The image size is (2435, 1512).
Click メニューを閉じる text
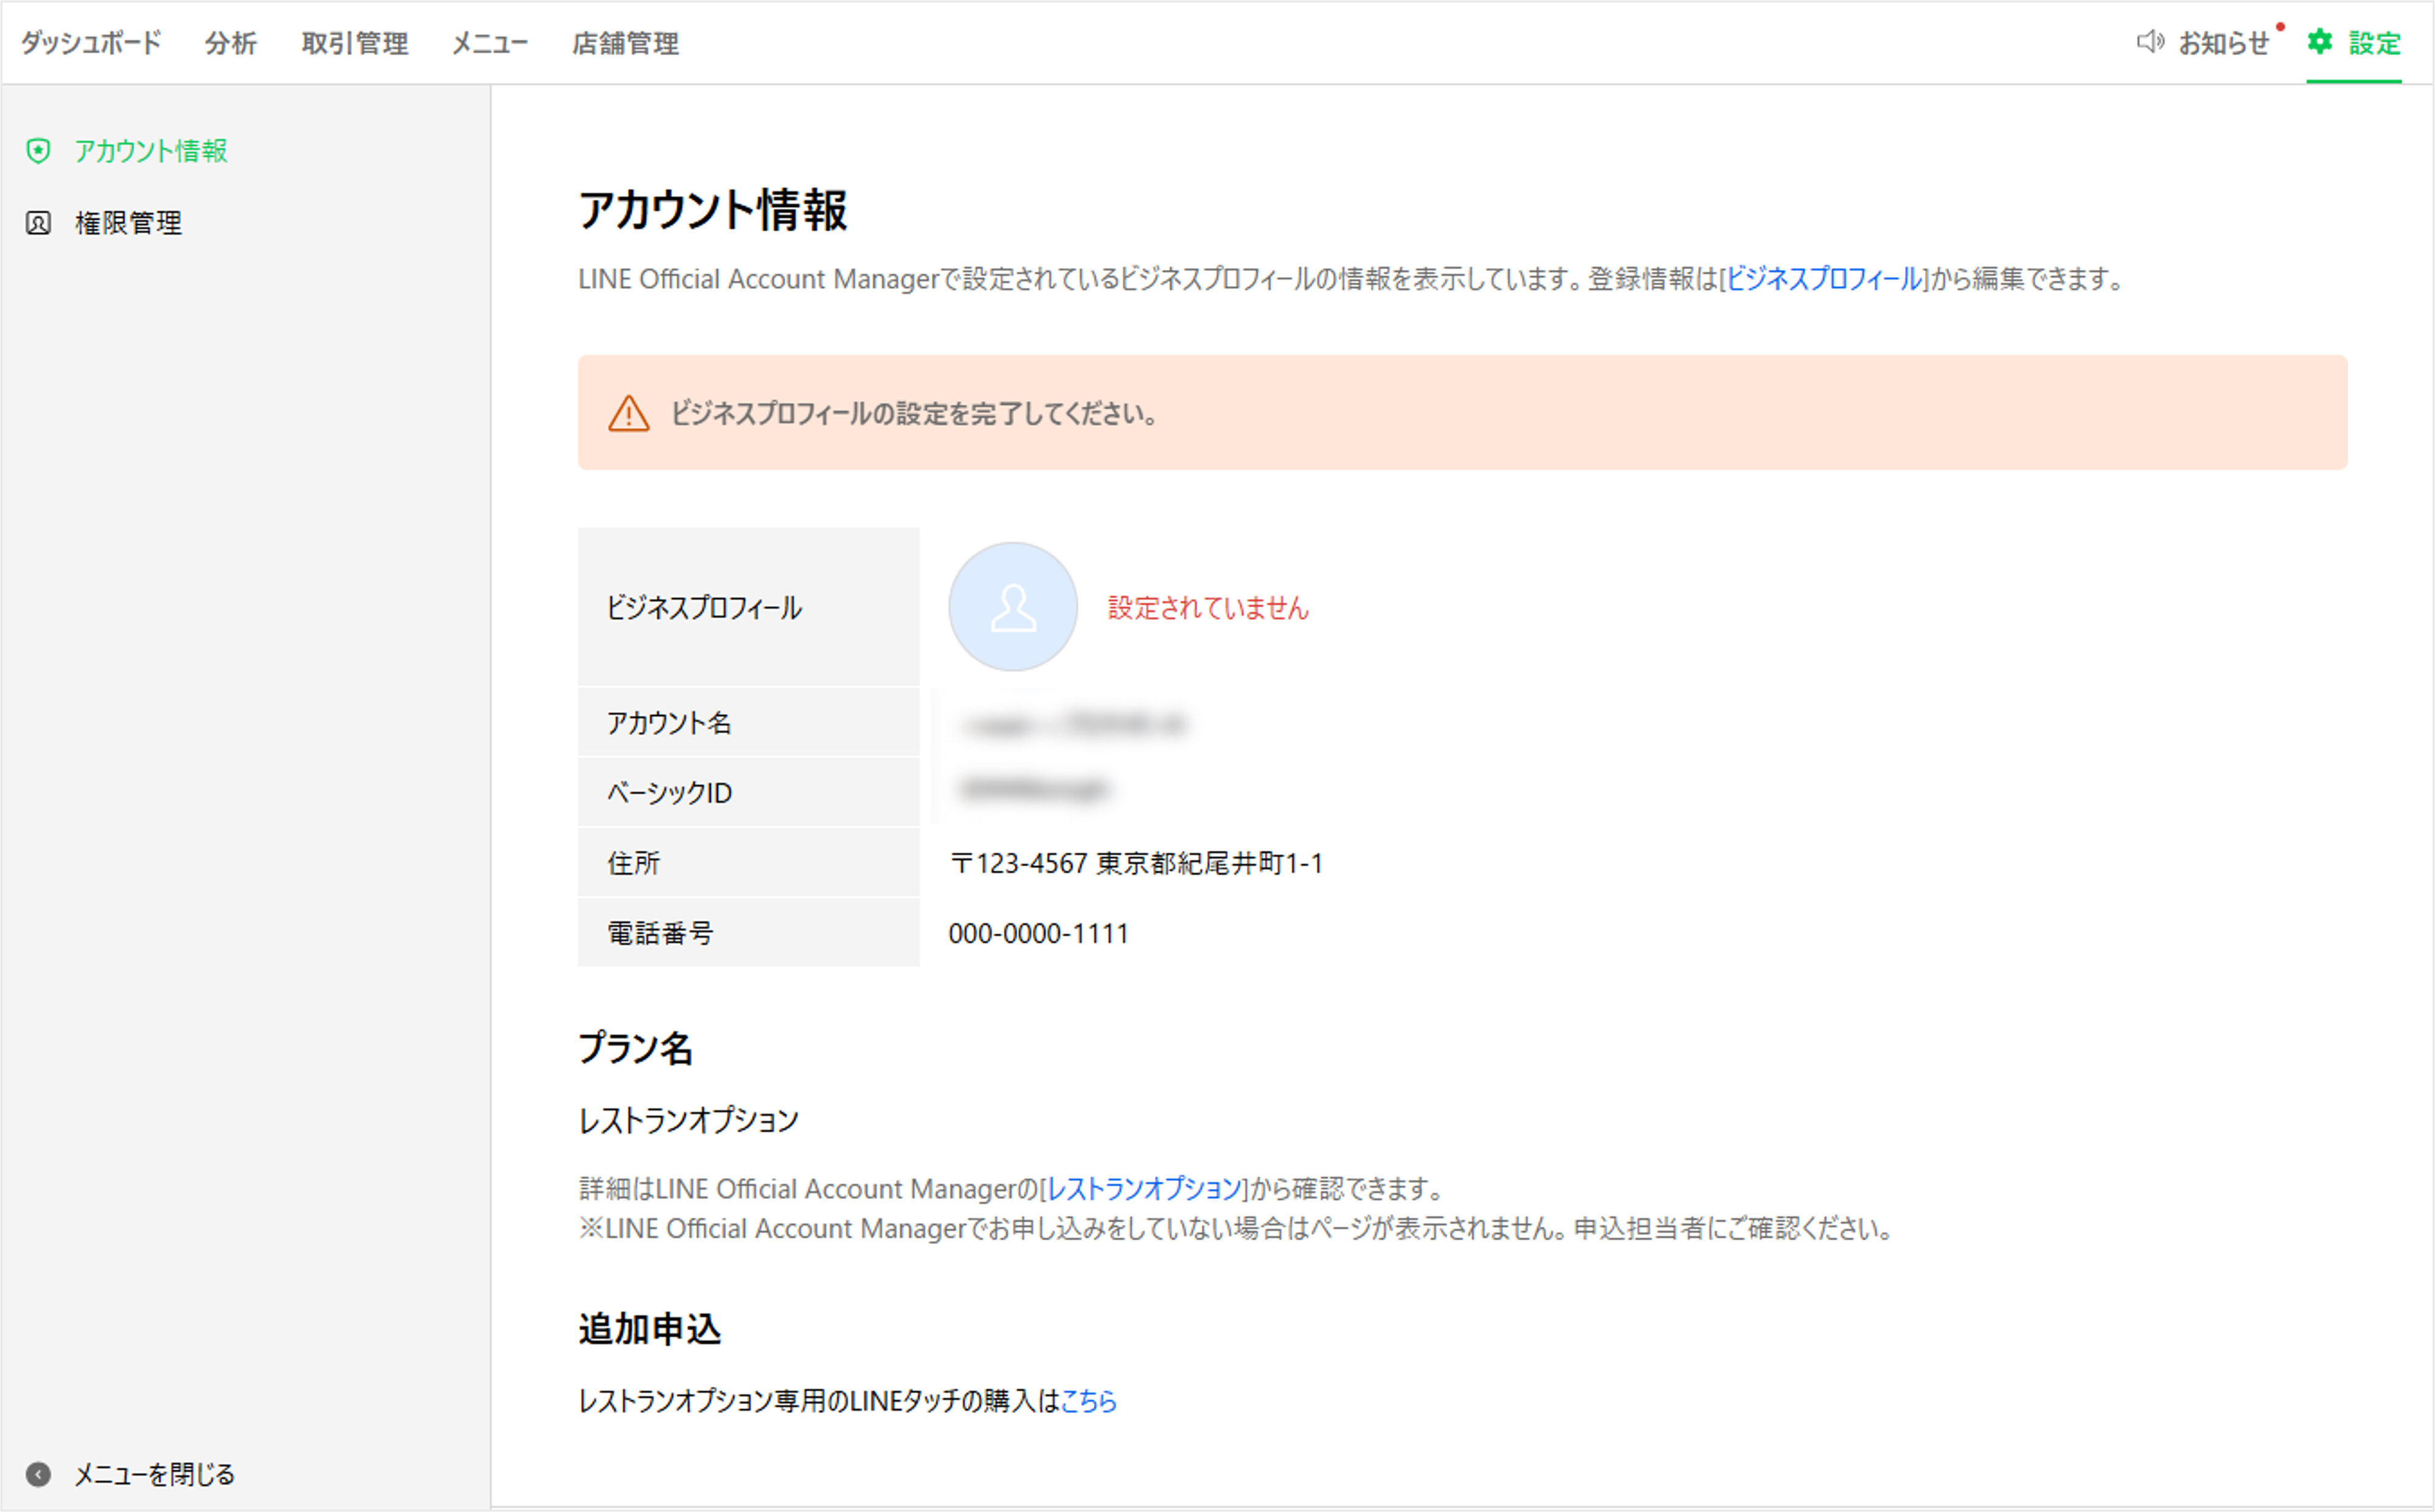click(x=154, y=1474)
